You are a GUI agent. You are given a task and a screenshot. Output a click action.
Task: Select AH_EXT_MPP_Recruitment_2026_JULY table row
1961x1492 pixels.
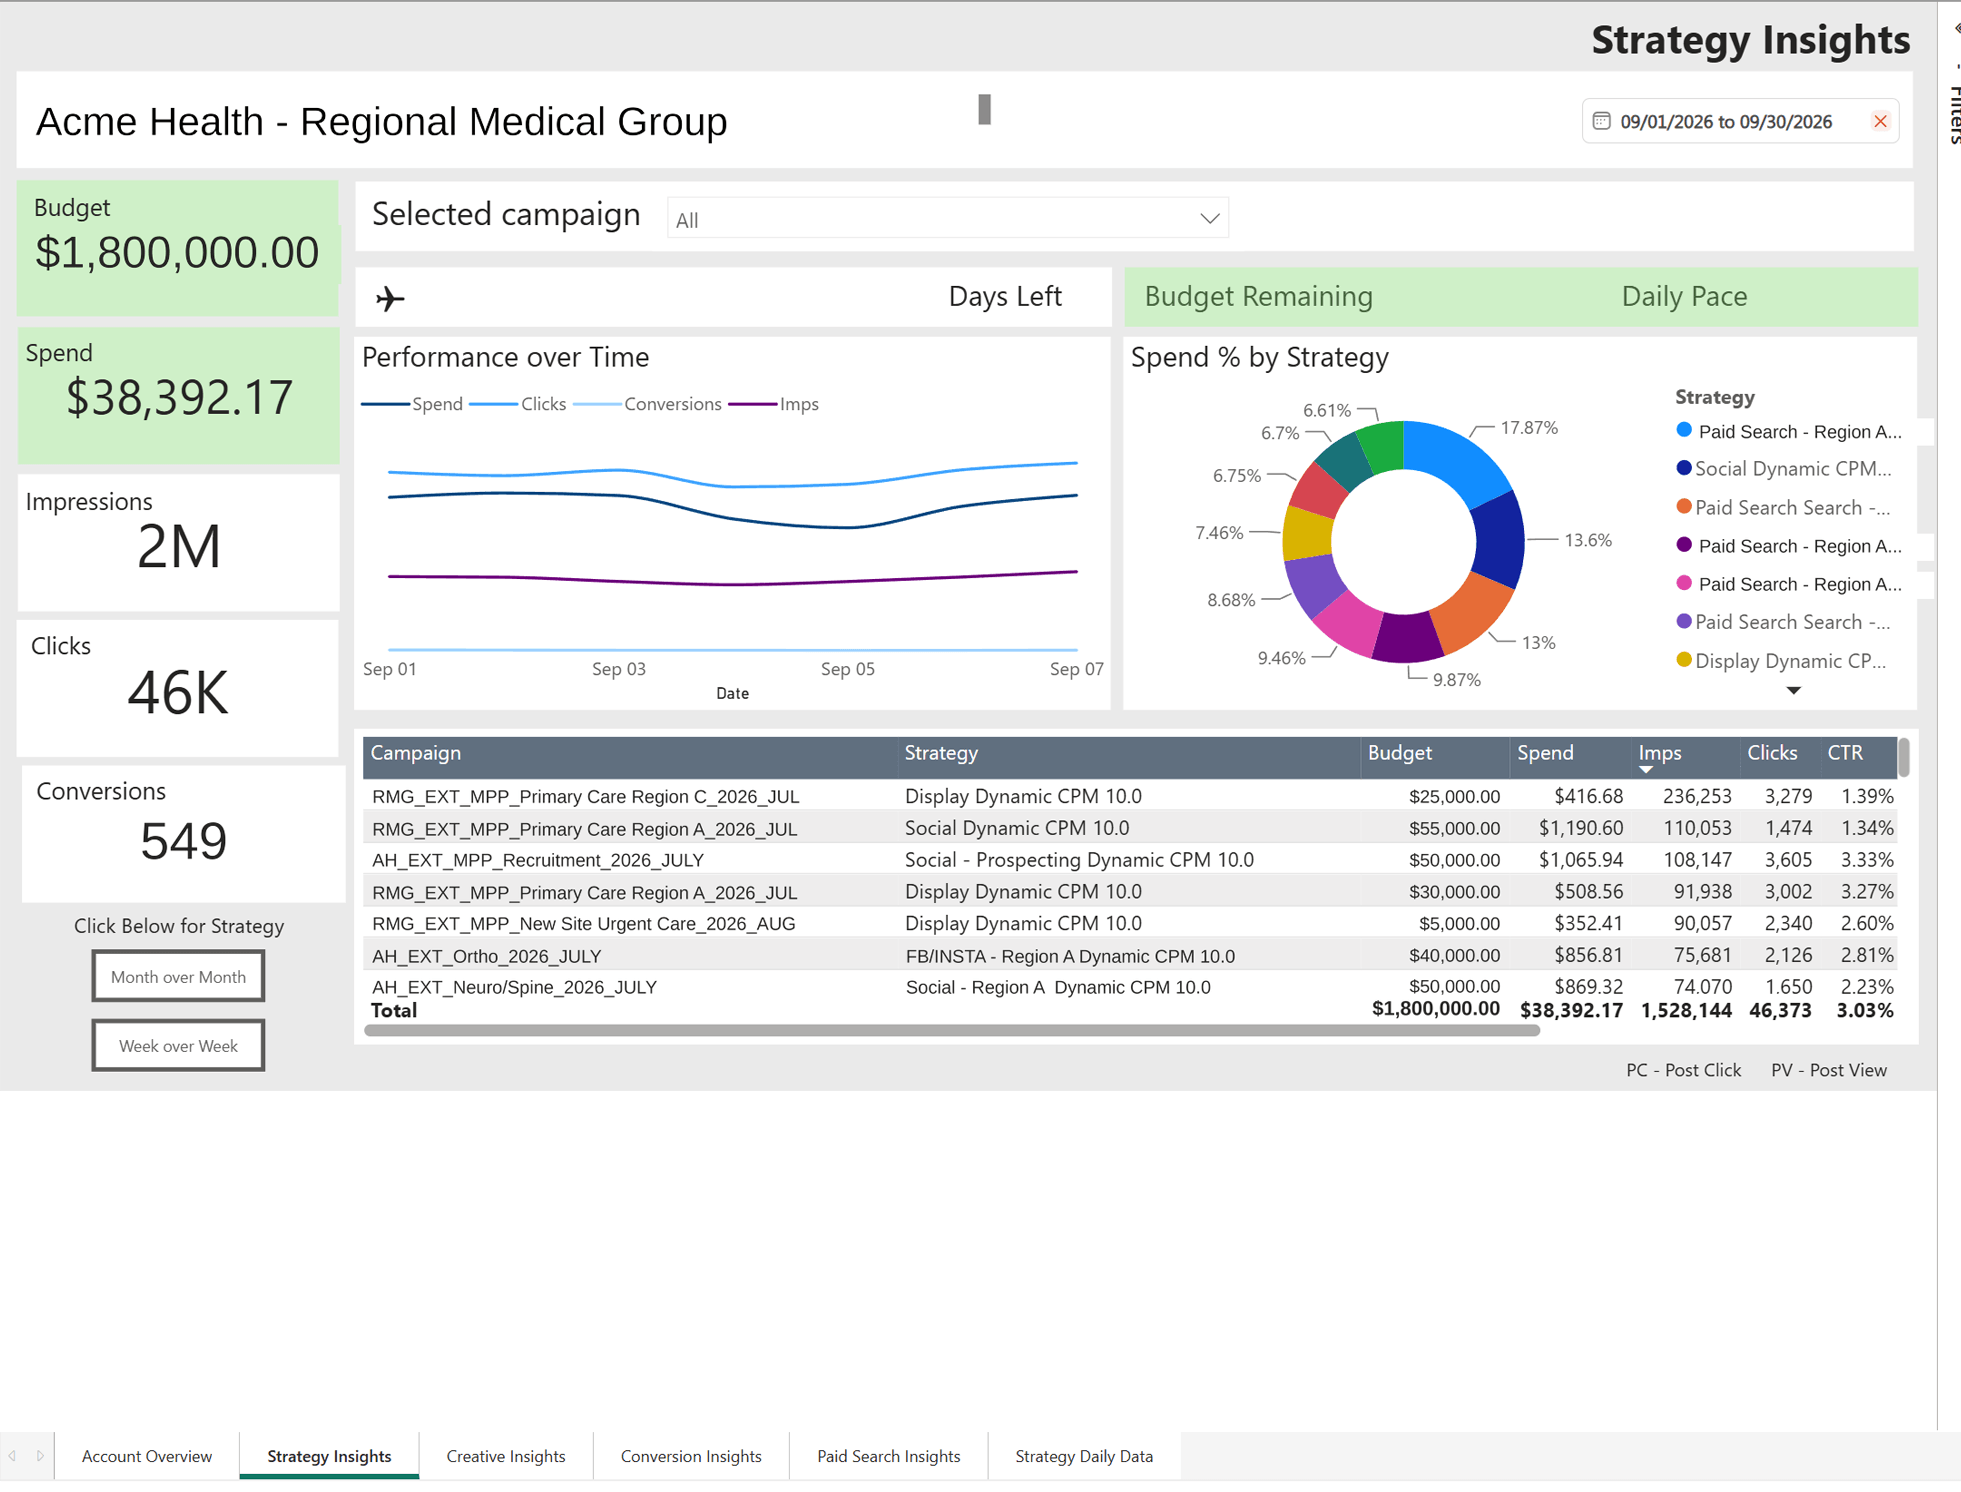(1131, 860)
